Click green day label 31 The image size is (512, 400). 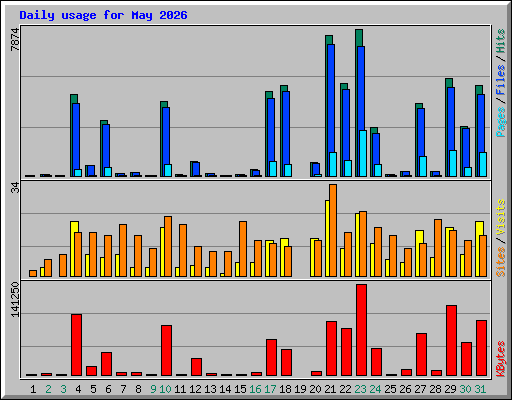click(480, 389)
